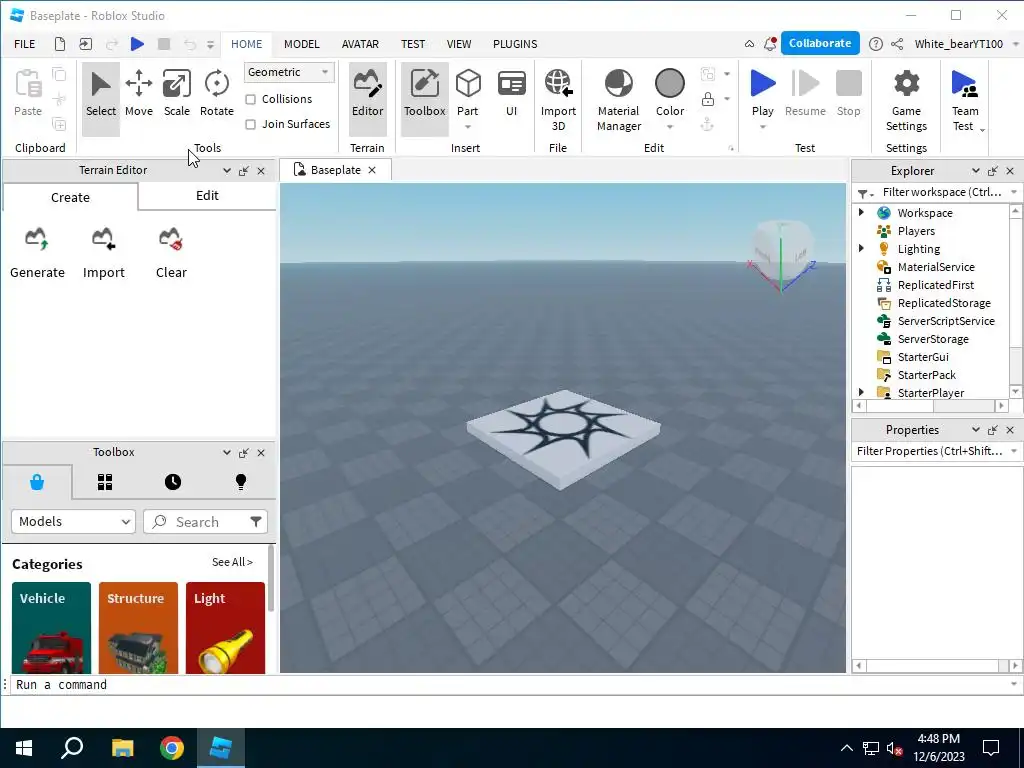This screenshot has height=768, width=1024.
Task: Switch to the AVATAR ribbon tab
Action: 360,44
